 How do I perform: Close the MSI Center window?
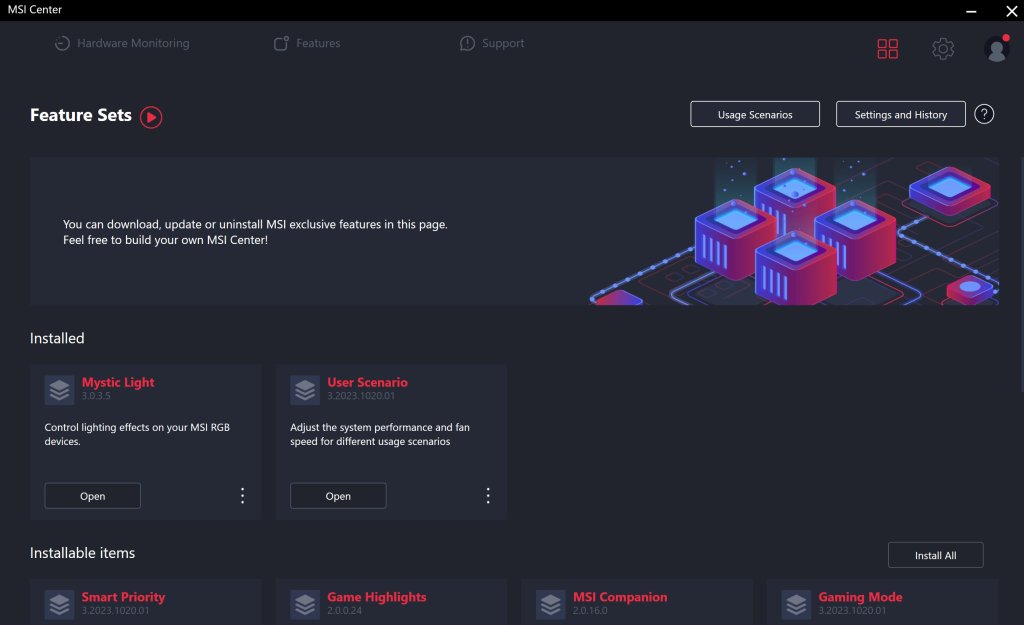point(1011,10)
